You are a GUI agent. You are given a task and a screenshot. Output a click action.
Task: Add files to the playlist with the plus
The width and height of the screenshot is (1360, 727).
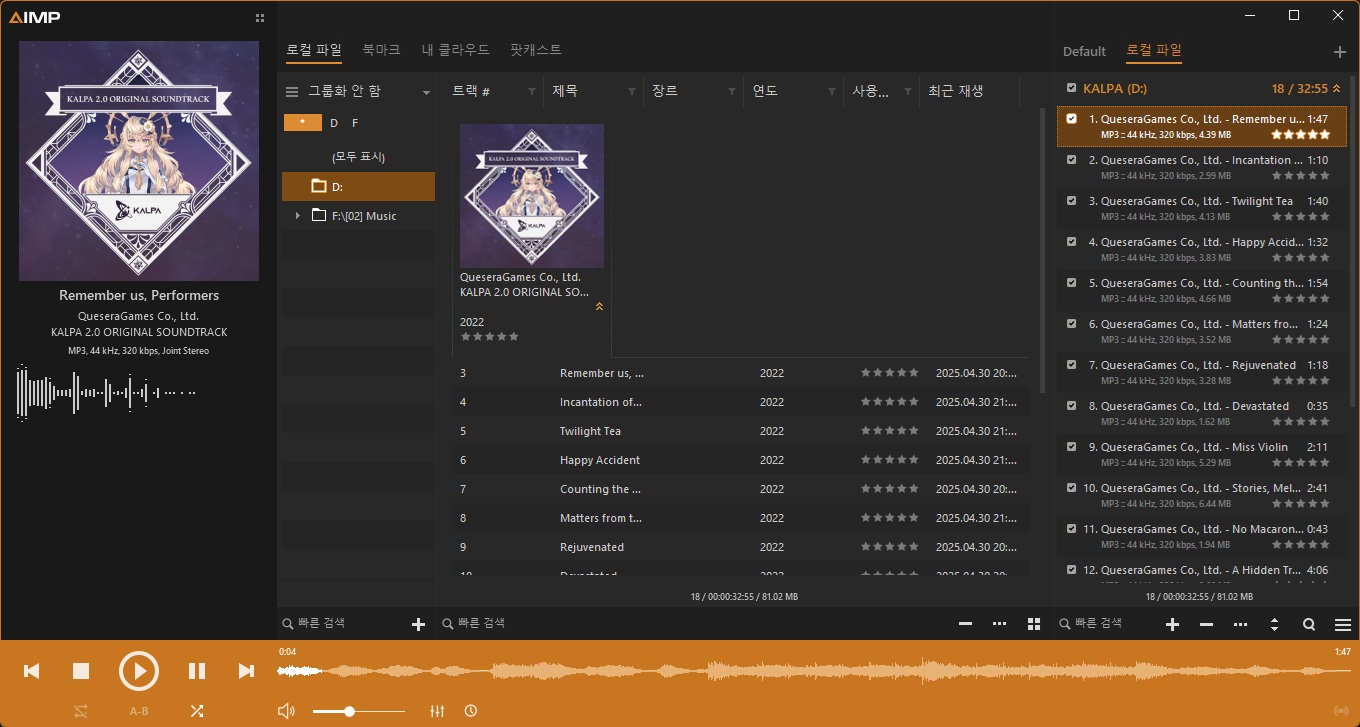point(1173,624)
